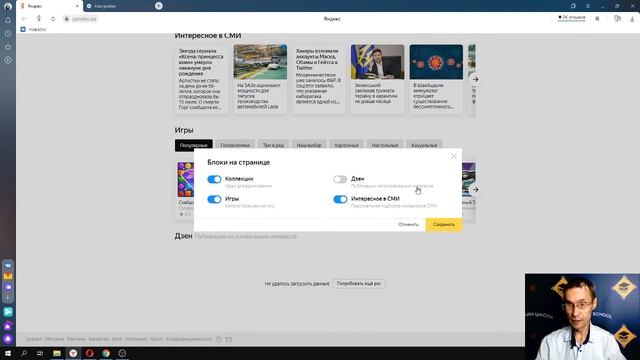Click the yandex address field

[x=84, y=19]
